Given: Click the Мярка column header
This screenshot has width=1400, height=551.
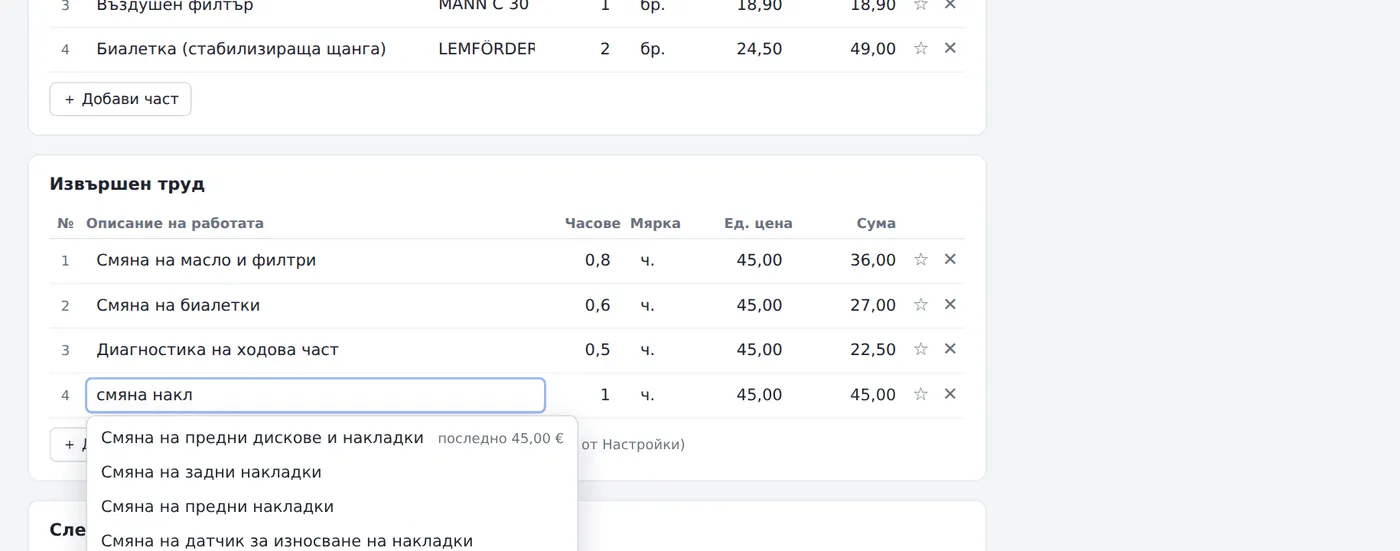Looking at the screenshot, I should coord(655,223).
